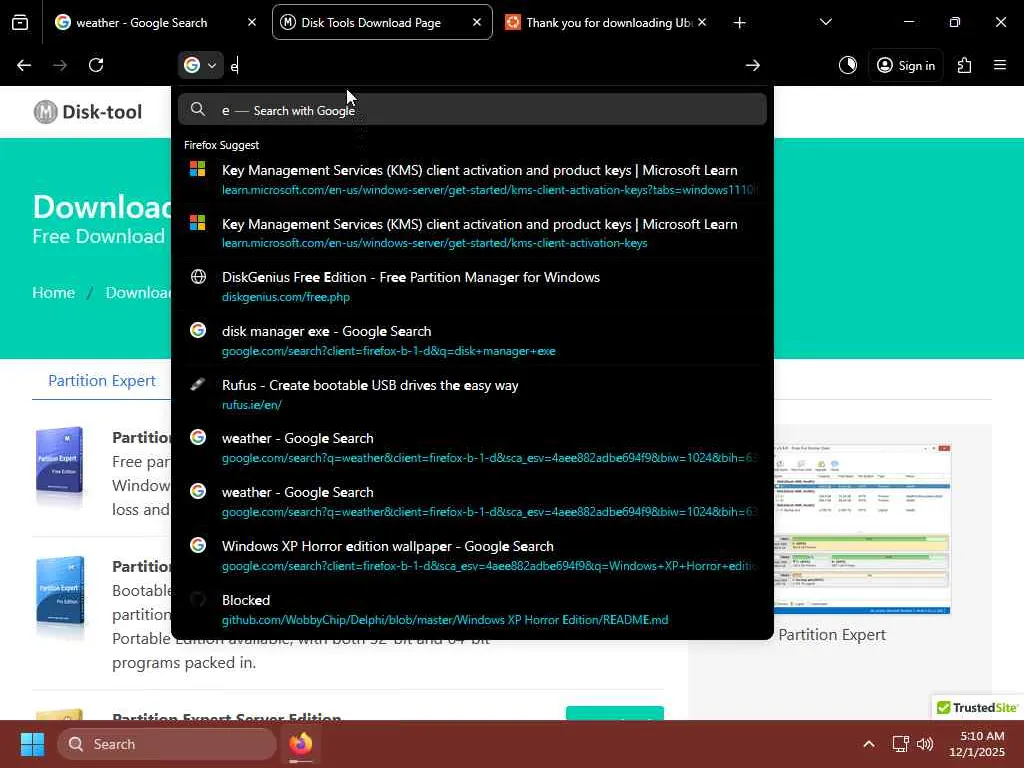1024x768 pixels.
Task: Open clock showing 5:10 AM
Action: (x=977, y=744)
